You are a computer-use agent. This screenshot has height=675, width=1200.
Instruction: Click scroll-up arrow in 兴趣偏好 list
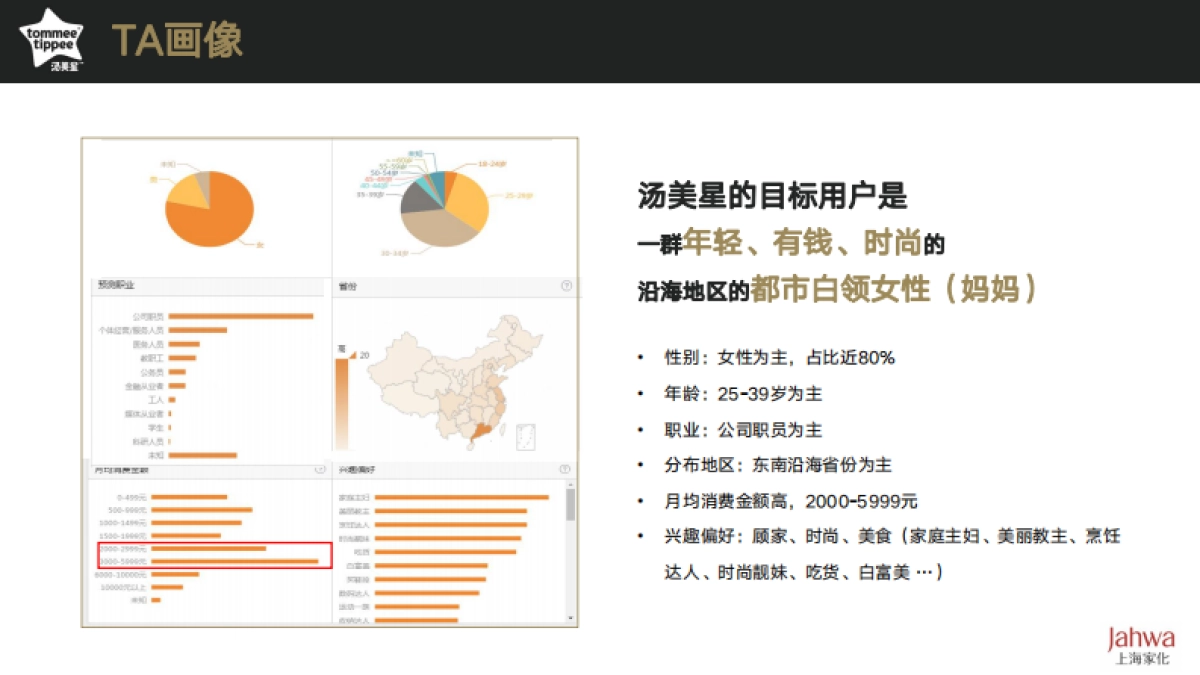(571, 484)
